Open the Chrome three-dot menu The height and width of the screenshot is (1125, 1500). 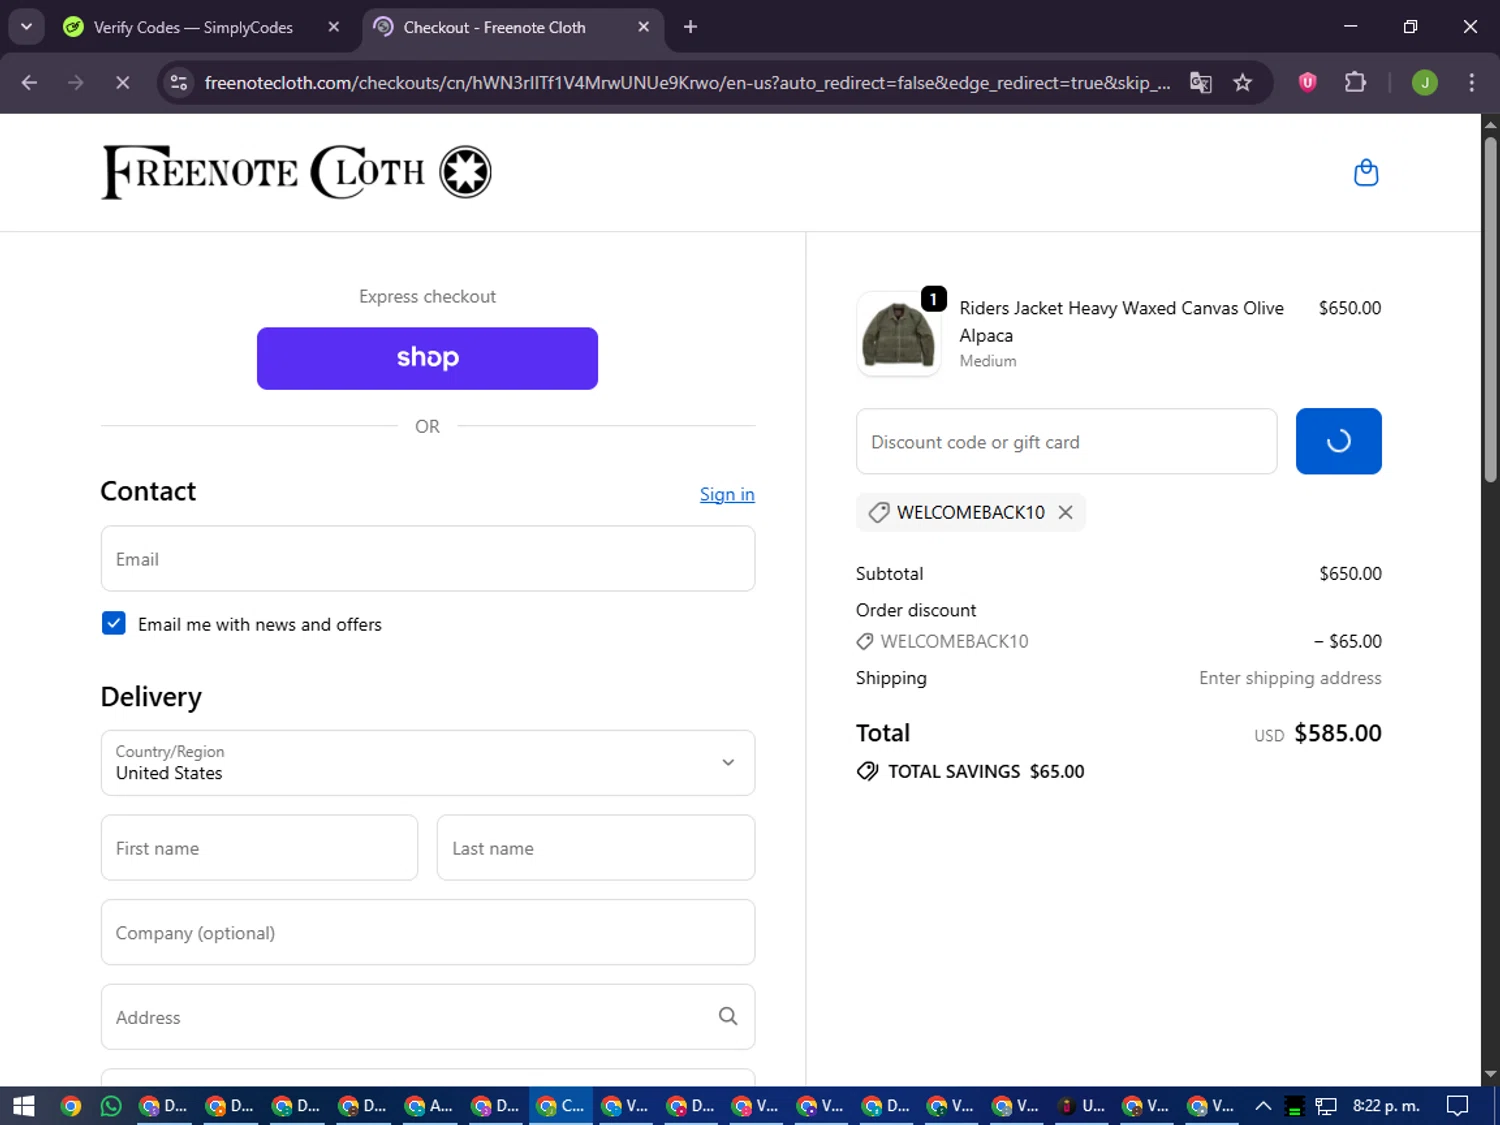pos(1471,83)
